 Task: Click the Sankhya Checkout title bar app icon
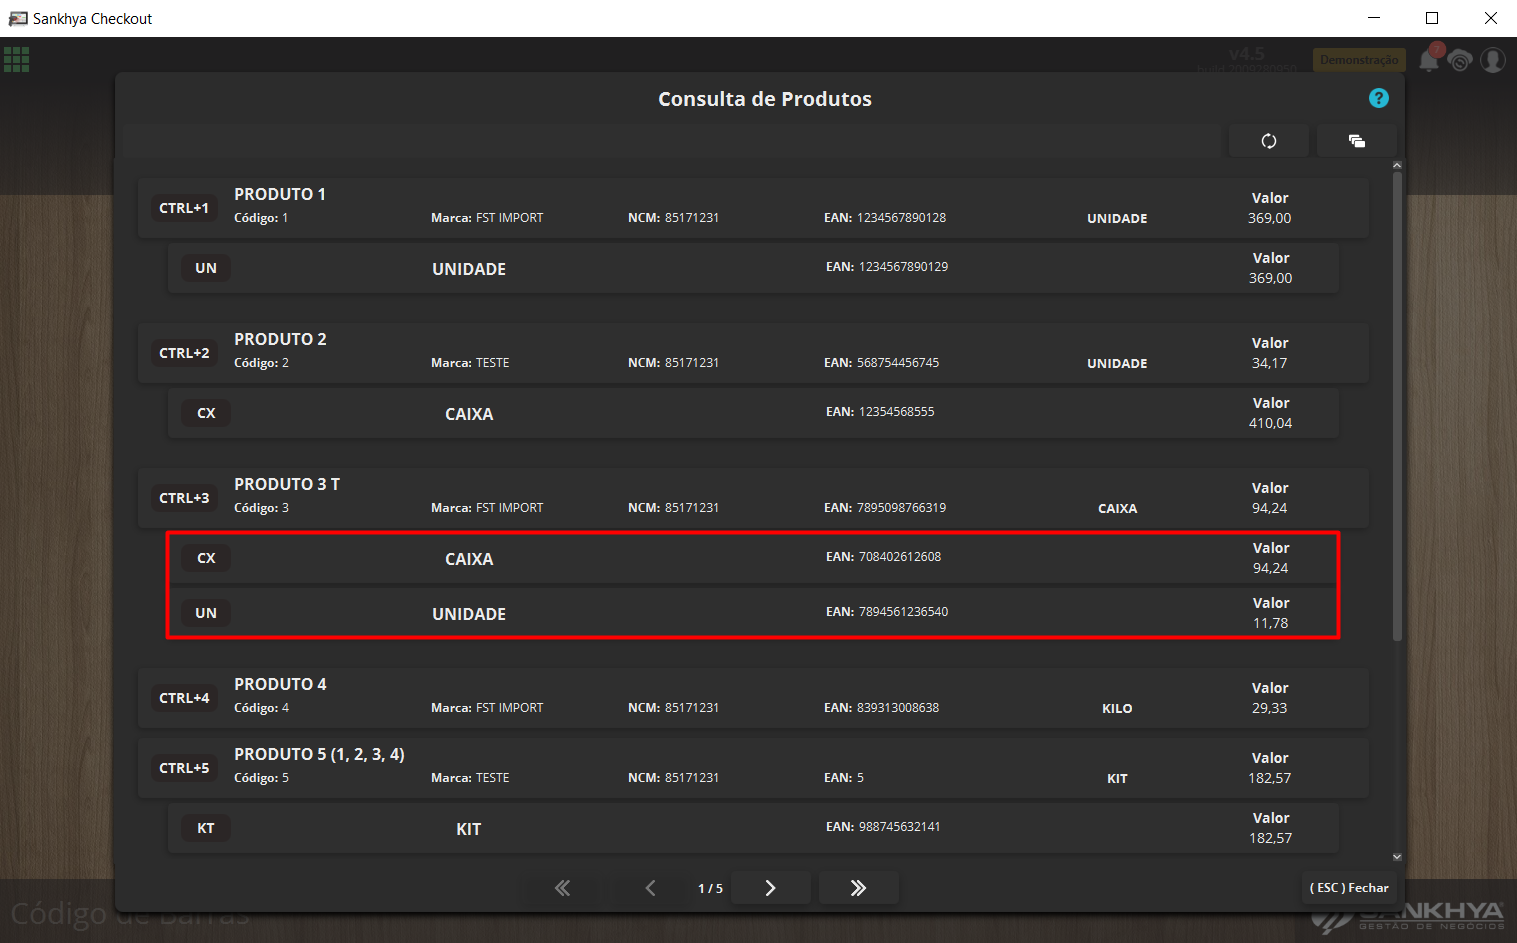click(x=17, y=18)
